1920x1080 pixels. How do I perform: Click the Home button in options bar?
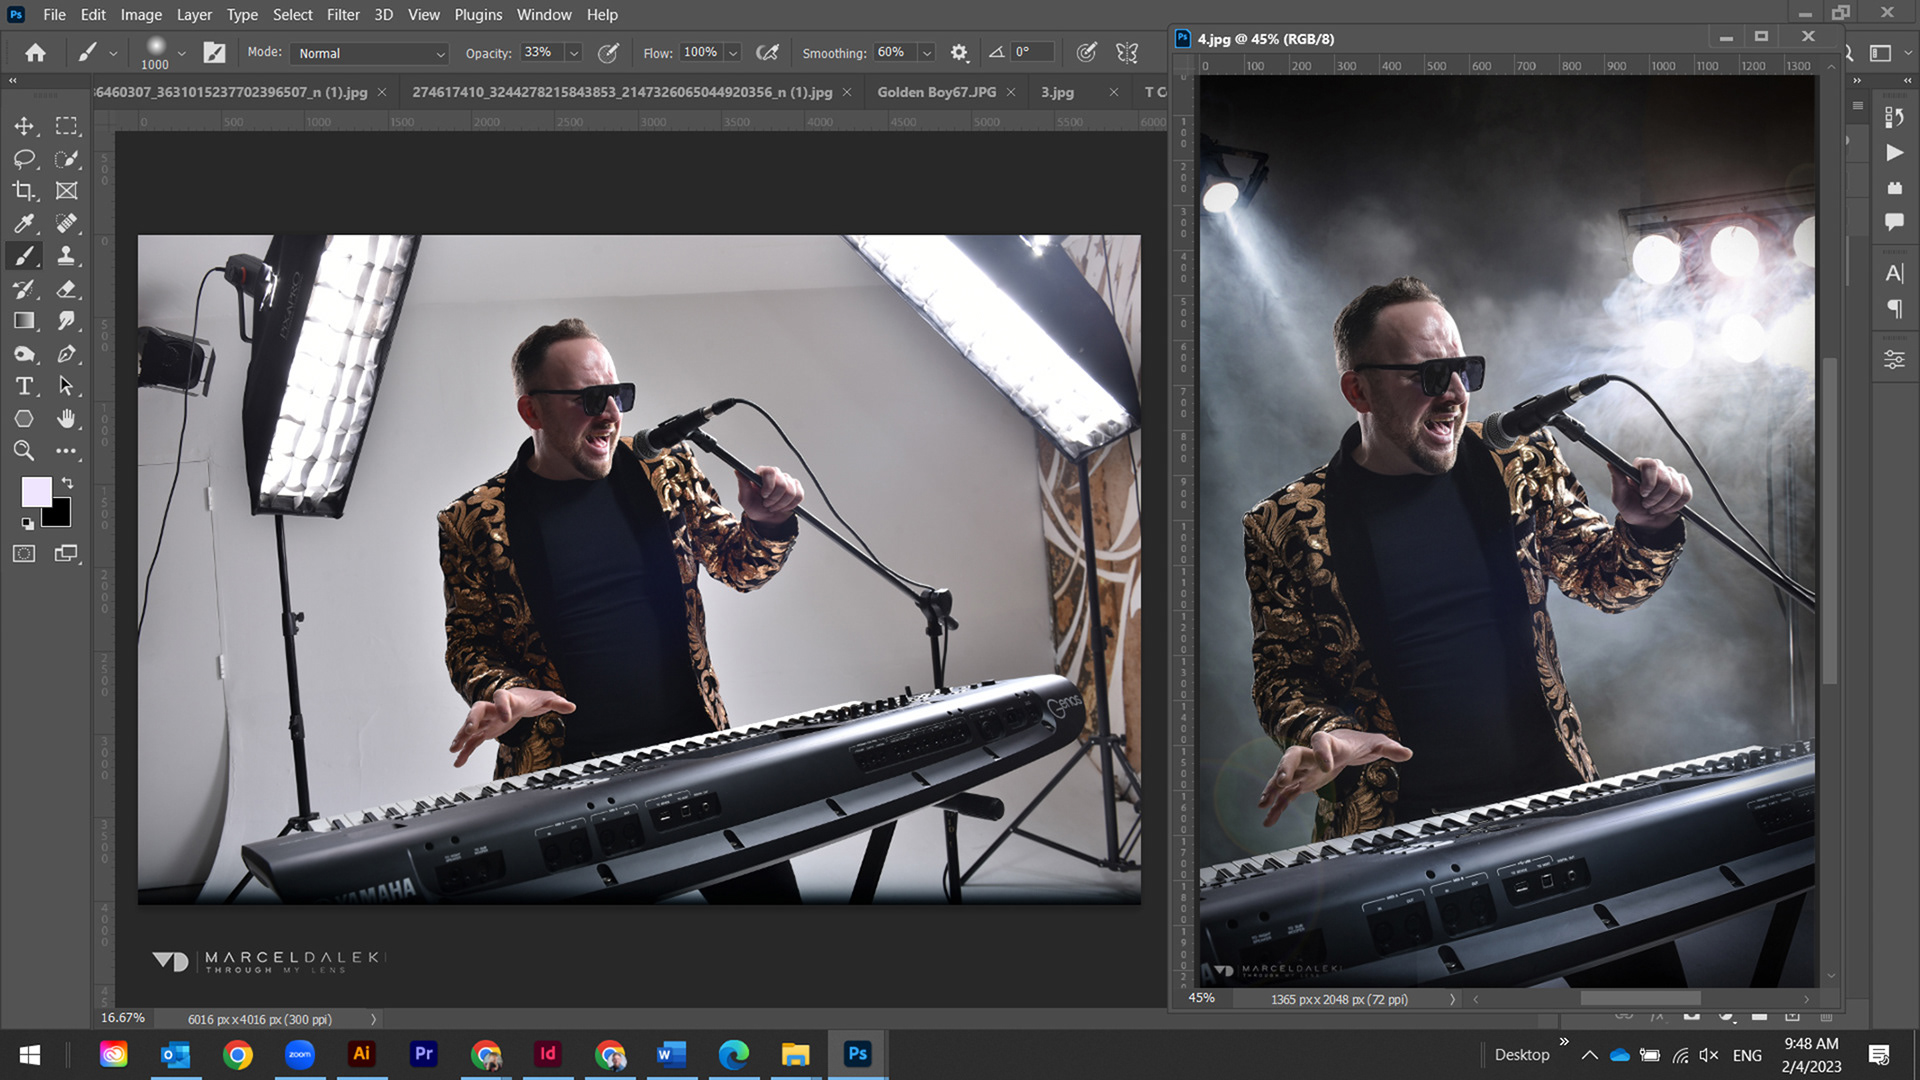pyautogui.click(x=35, y=53)
